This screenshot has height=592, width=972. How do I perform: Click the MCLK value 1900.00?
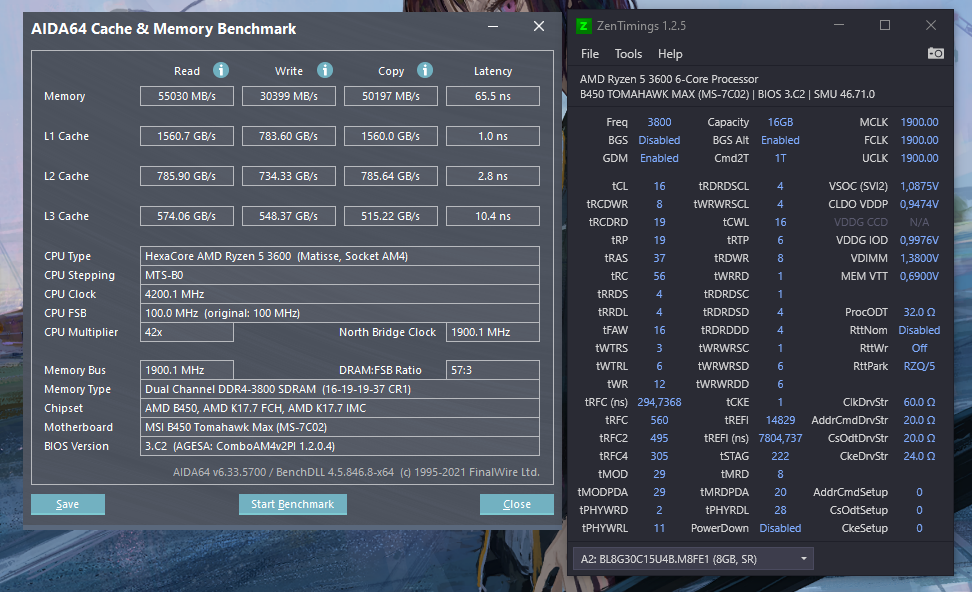click(919, 122)
